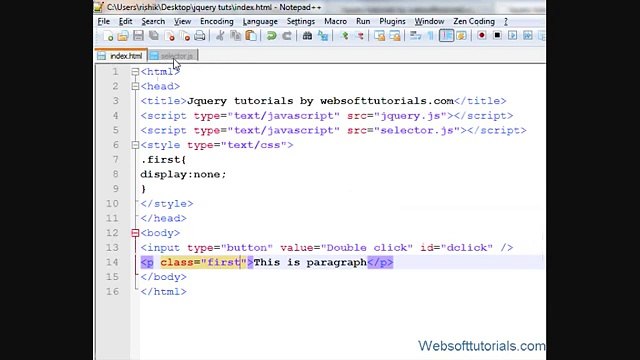Click the "Double click" value text
This screenshot has height=360, width=640.
[367, 248]
